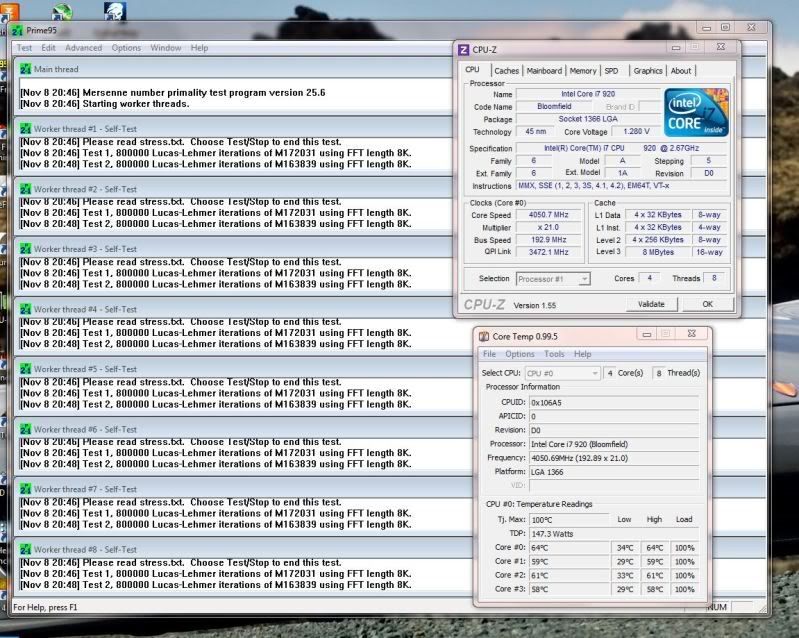
Task: Click the Worker thread #8 window icon
Action: (x=25, y=549)
